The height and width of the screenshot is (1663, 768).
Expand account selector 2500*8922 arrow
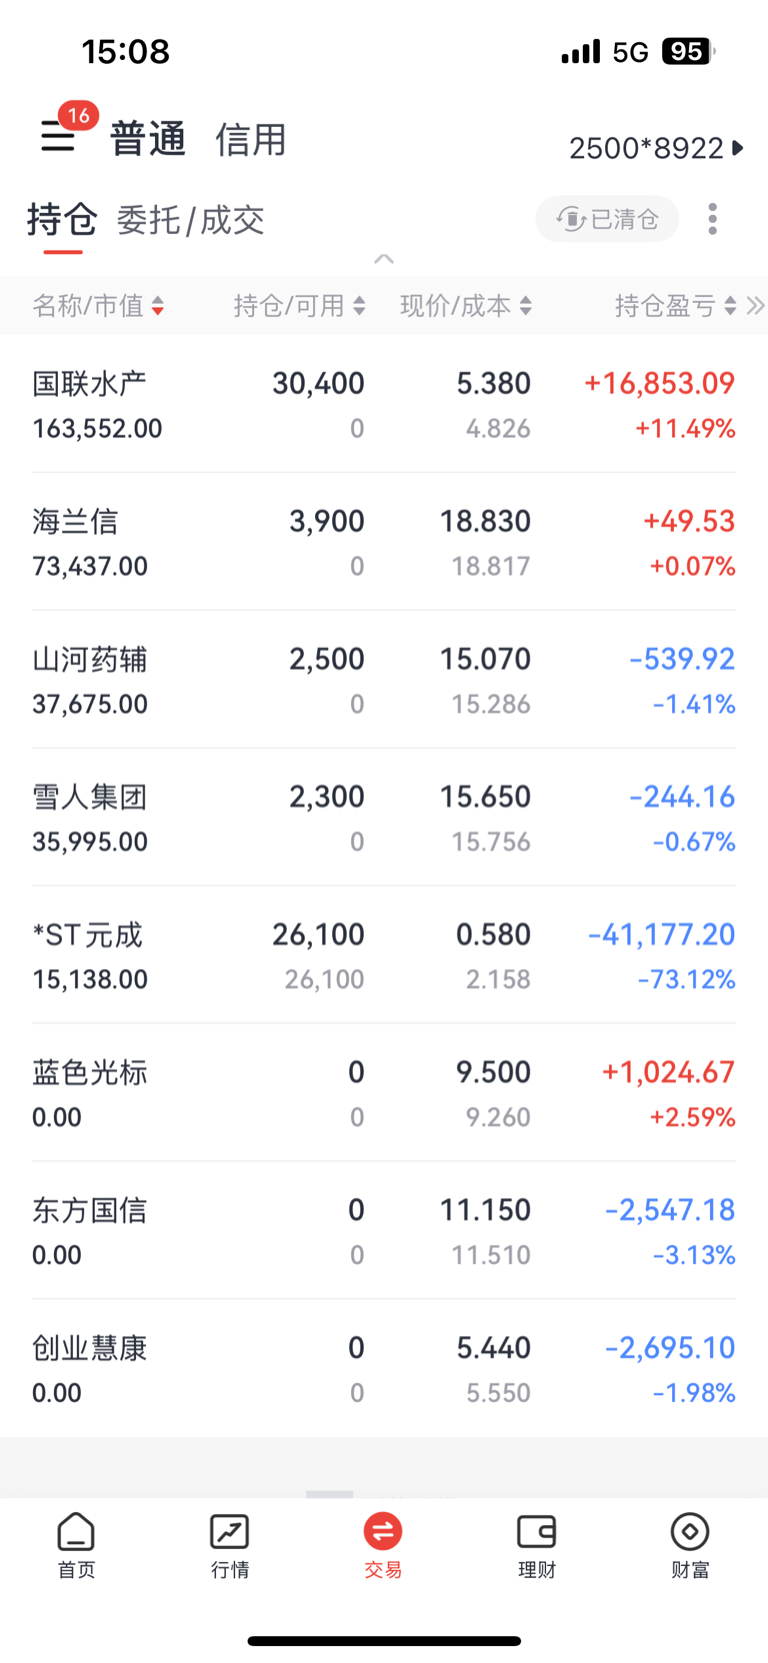738,148
